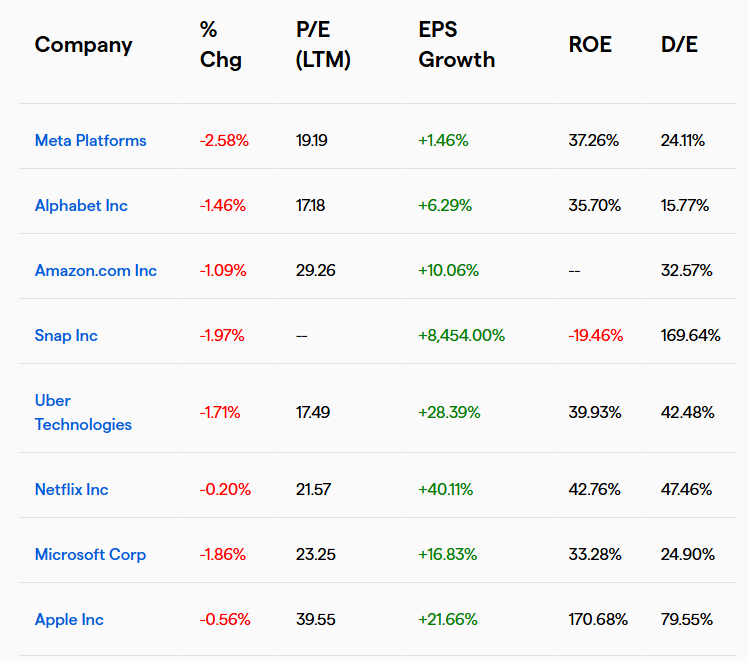Select Apple's ROE value 170.68%
This screenshot has height=663, width=748.
[x=598, y=619]
